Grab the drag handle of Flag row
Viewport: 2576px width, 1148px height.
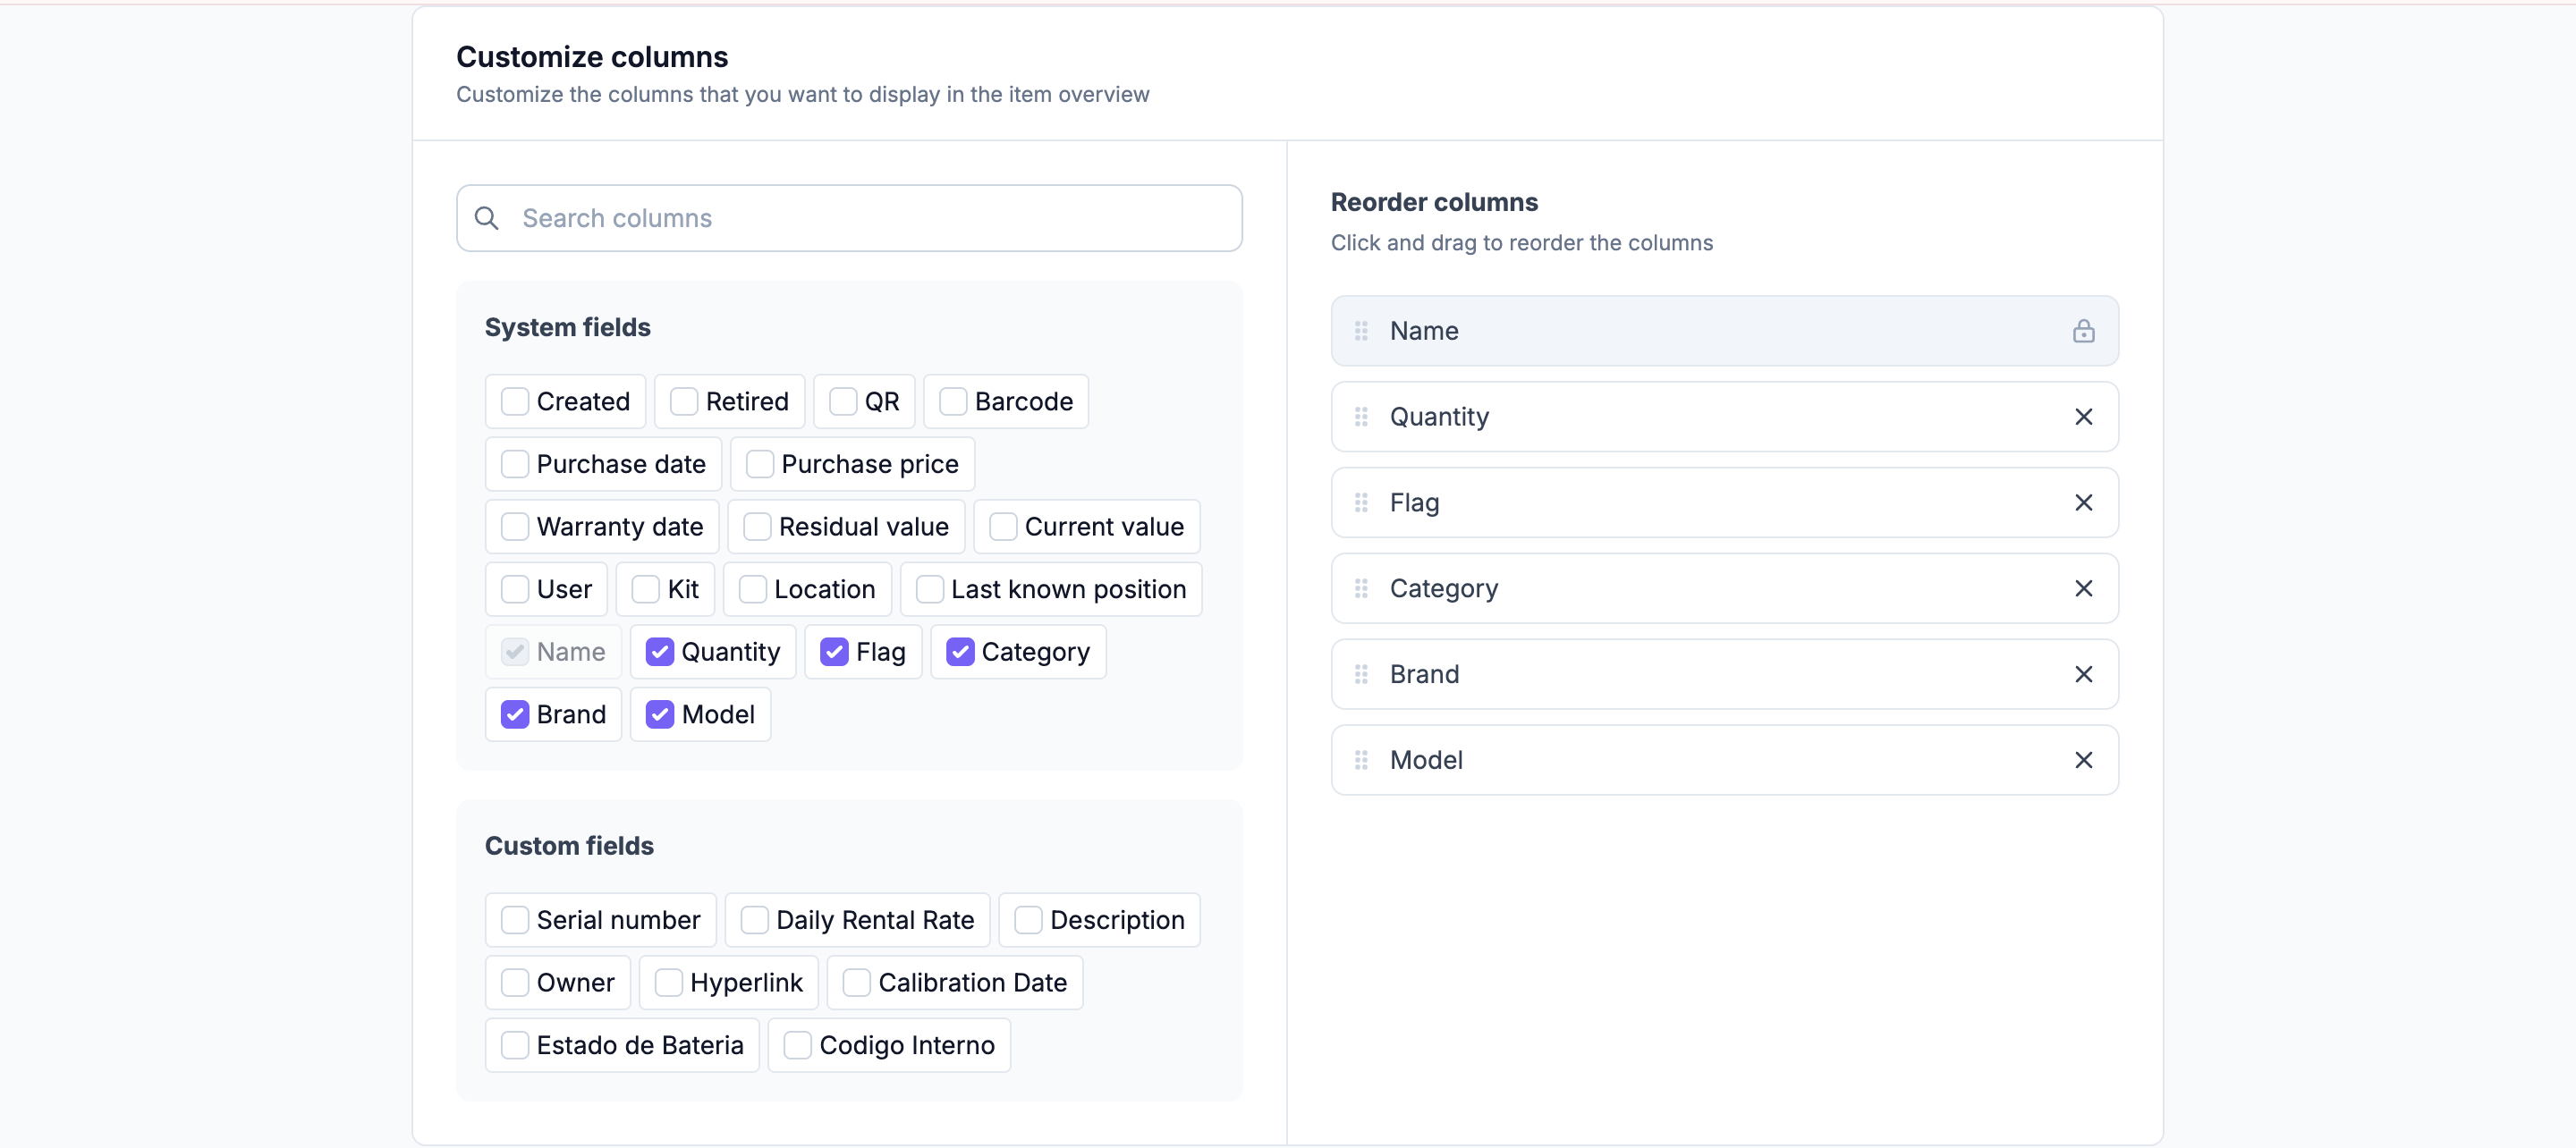pos(1361,503)
